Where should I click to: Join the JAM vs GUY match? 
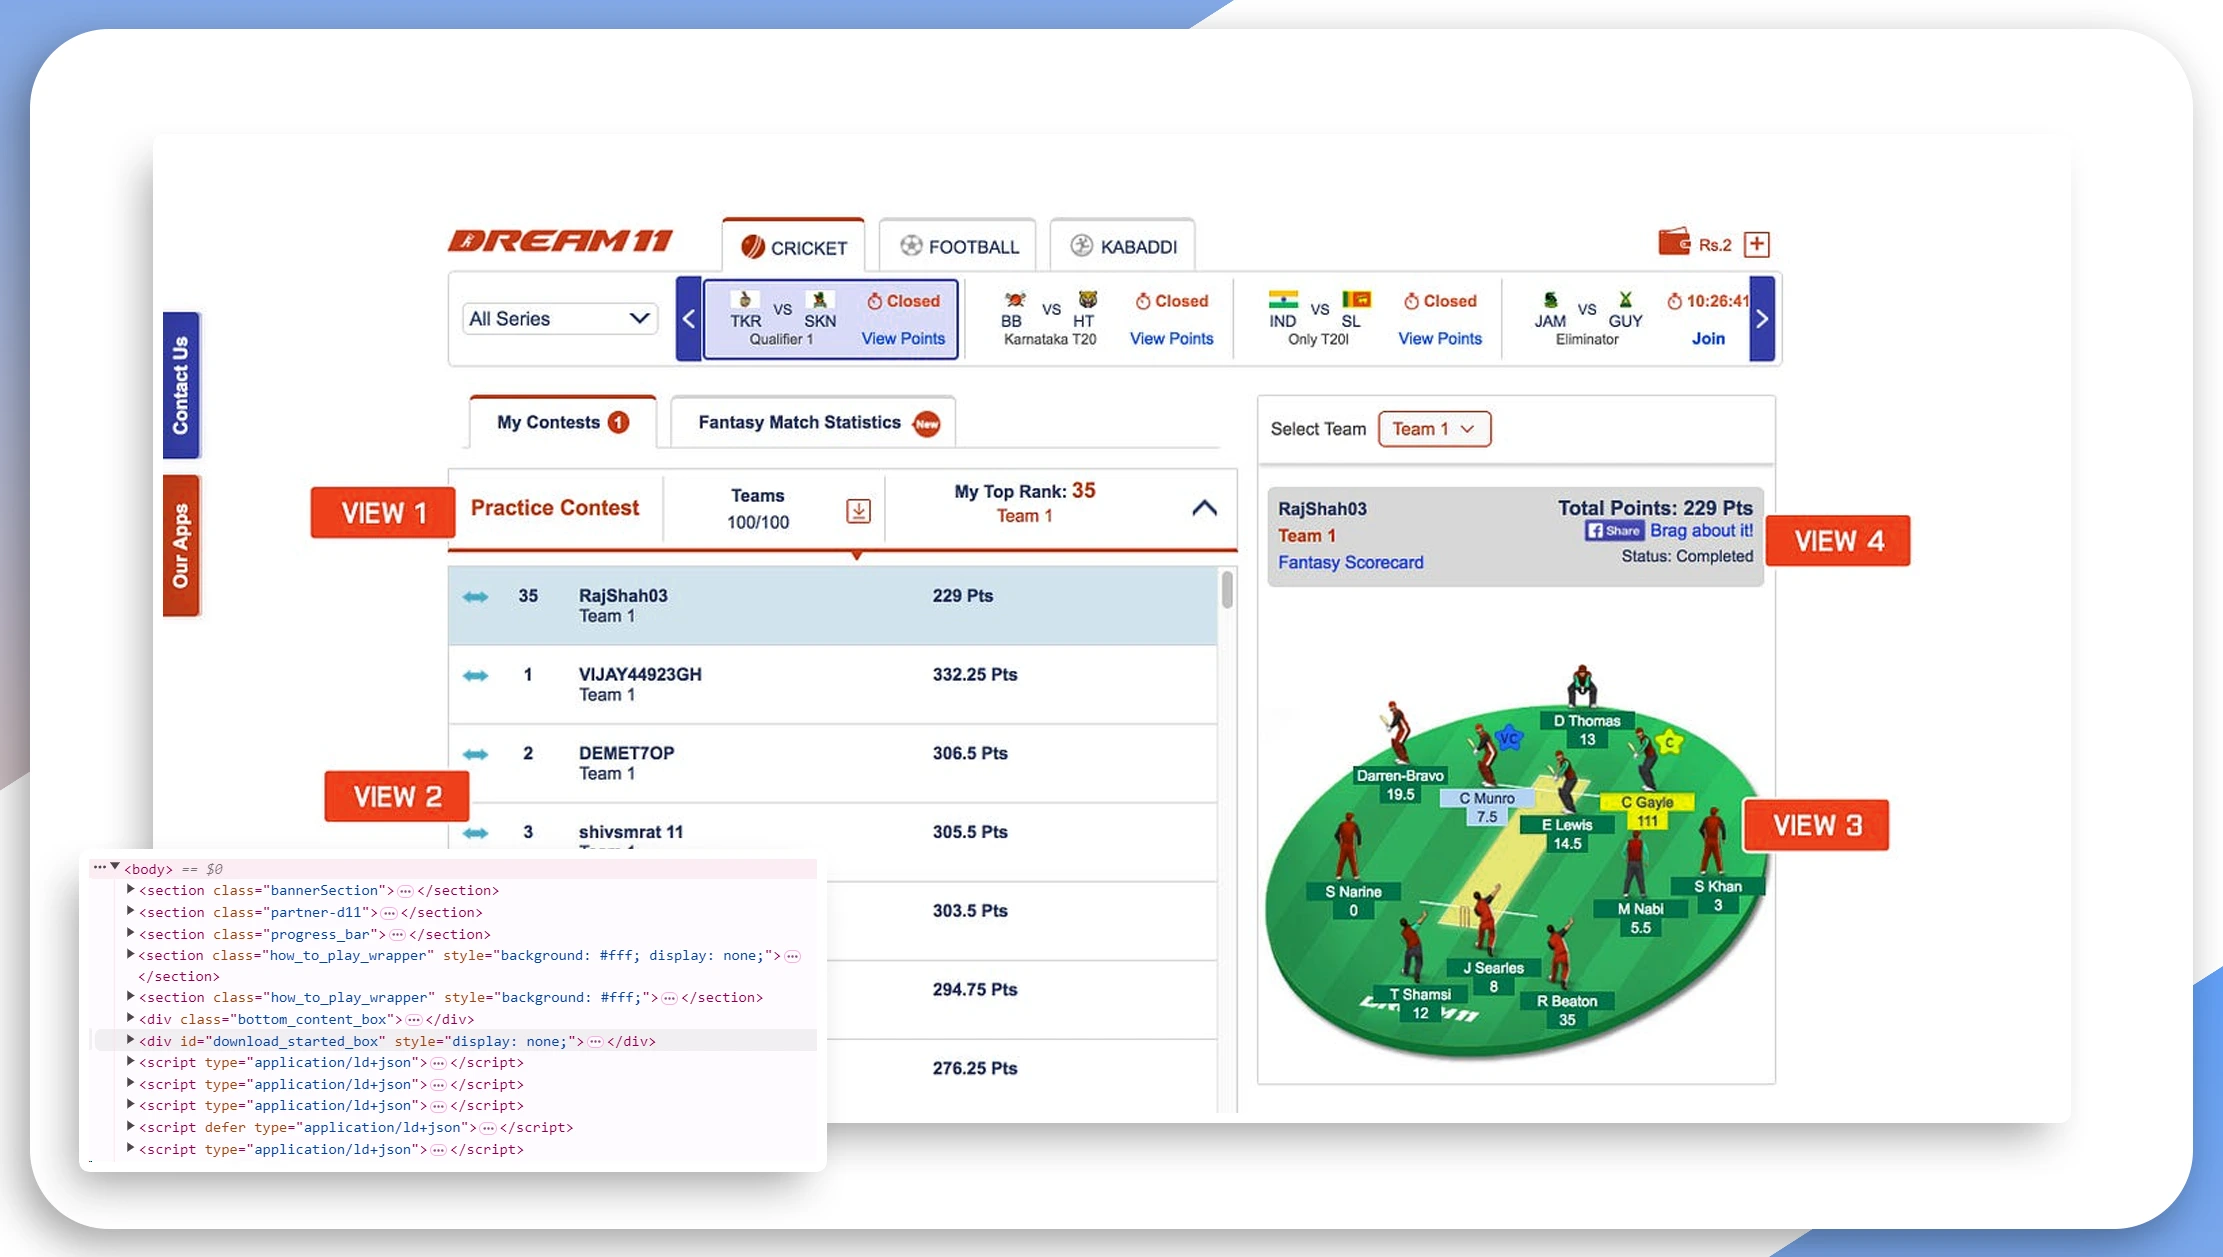[1707, 338]
